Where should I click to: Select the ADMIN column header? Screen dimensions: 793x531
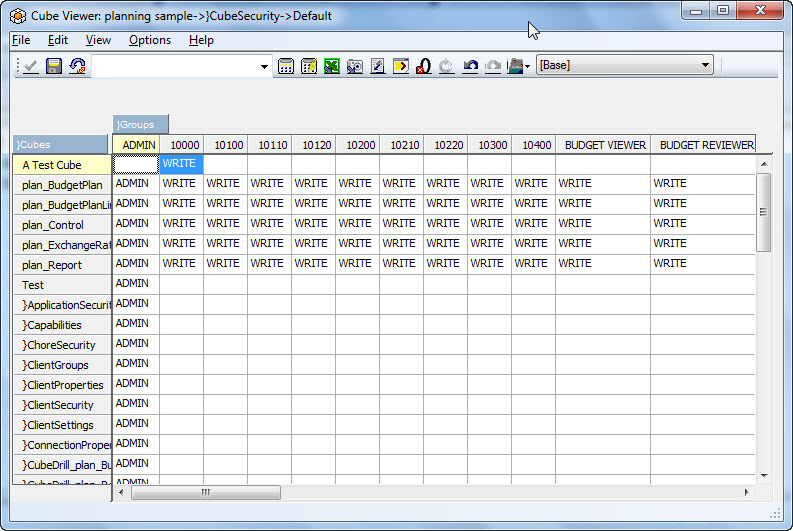136,145
